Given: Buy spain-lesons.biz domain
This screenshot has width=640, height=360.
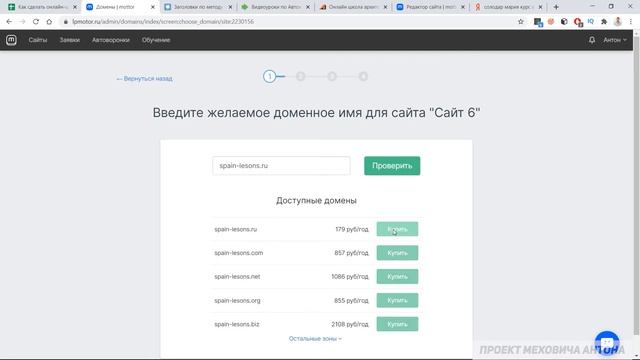Looking at the screenshot, I should [x=397, y=324].
